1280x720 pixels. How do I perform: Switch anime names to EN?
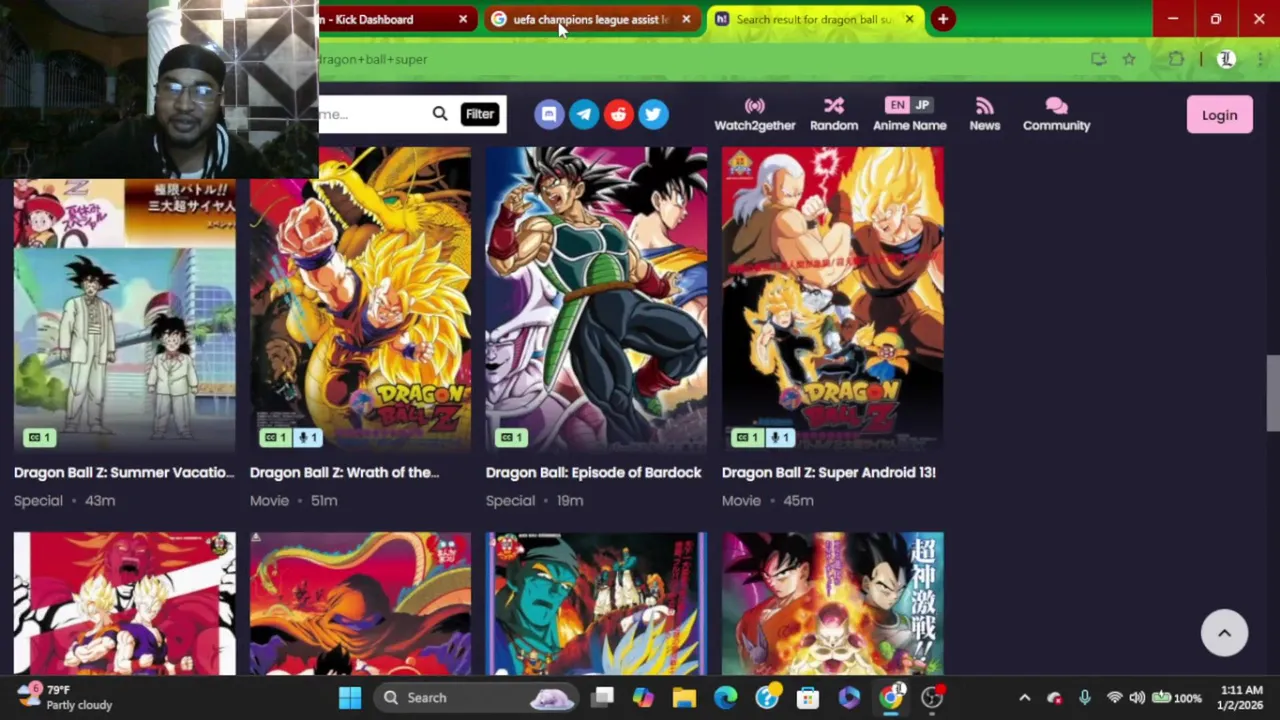[897, 105]
